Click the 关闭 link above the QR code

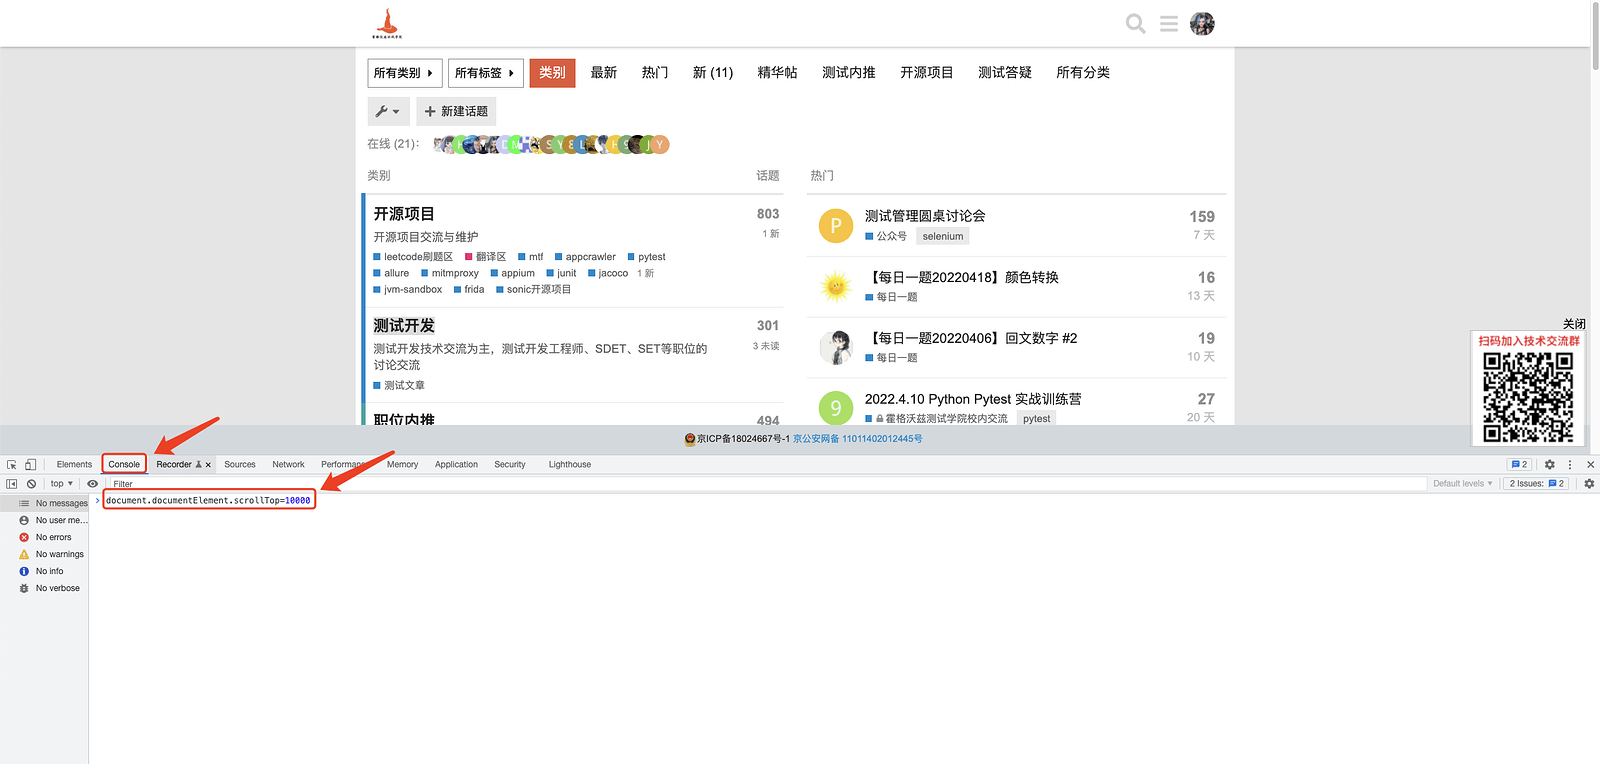pyautogui.click(x=1574, y=324)
